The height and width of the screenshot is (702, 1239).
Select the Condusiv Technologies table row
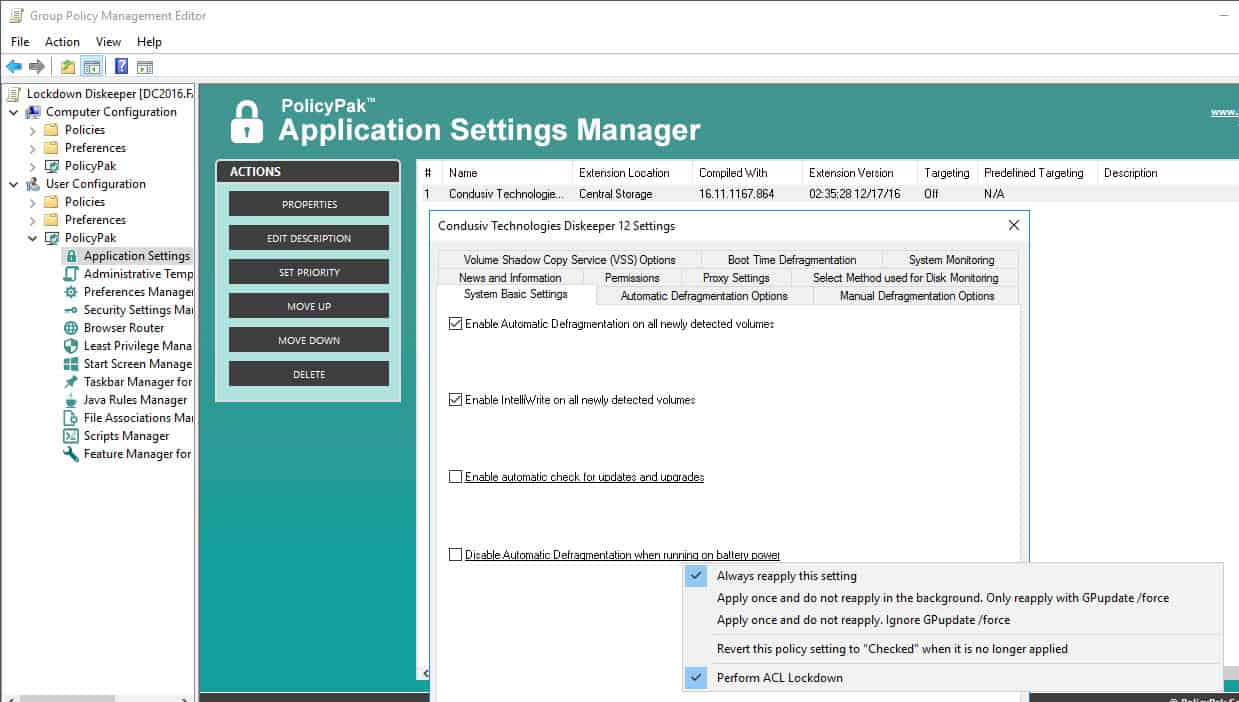[x=827, y=194]
